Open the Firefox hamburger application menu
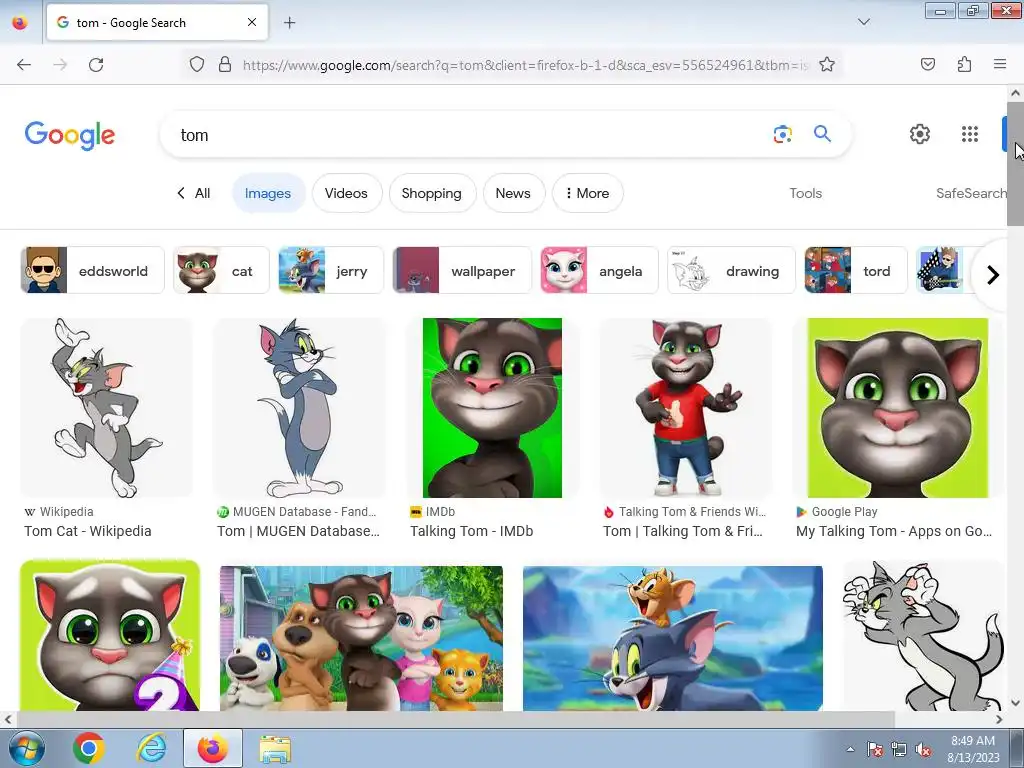Image resolution: width=1024 pixels, height=768 pixels. [x=1000, y=64]
